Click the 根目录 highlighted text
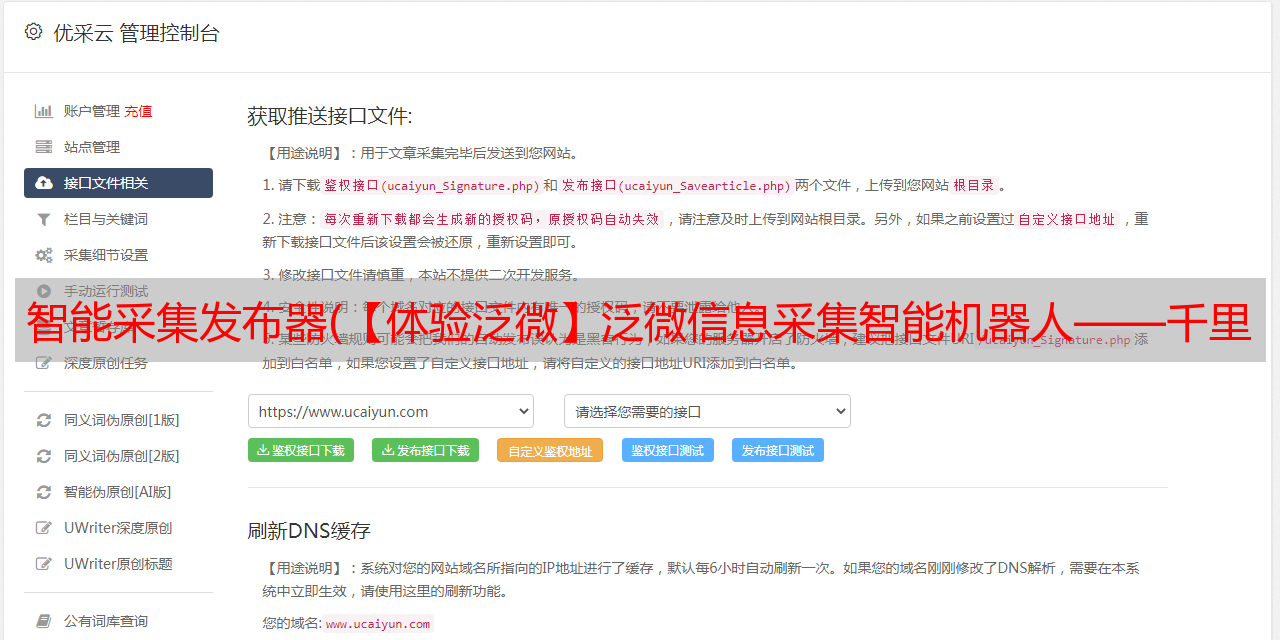 [x=974, y=185]
